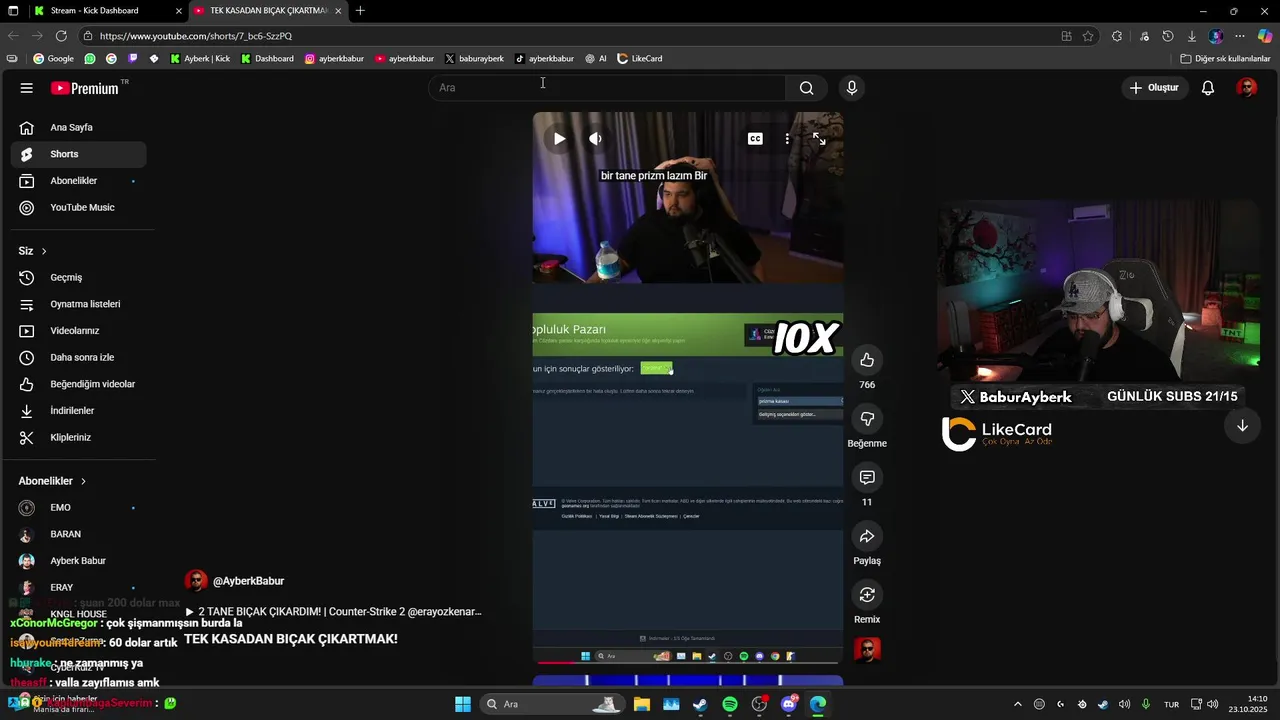Open a new browser tab

360,11
